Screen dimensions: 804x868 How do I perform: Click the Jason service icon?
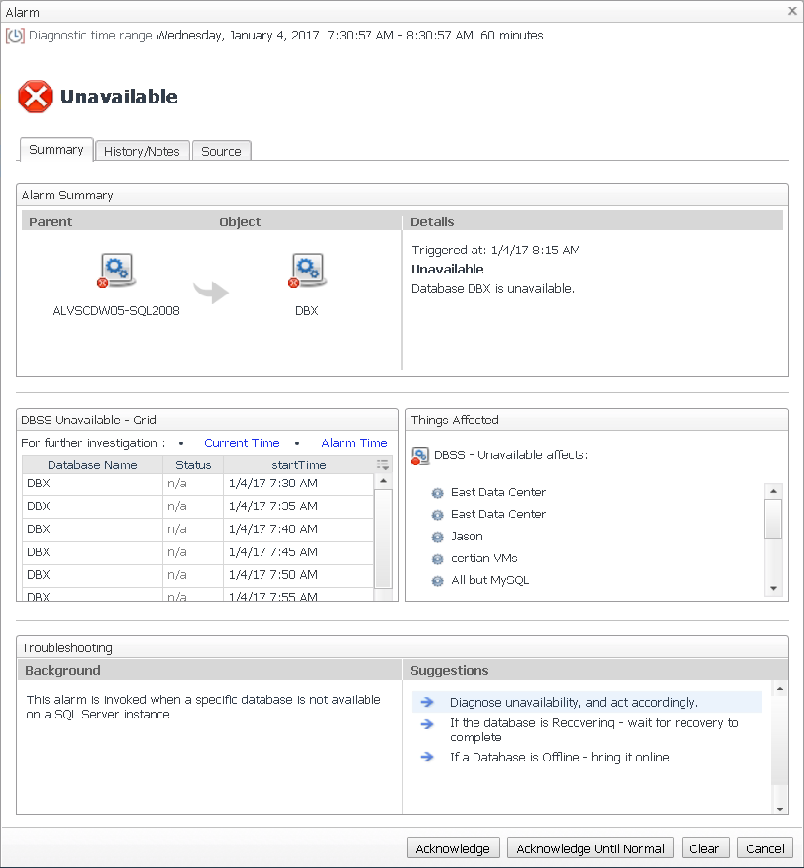point(437,537)
